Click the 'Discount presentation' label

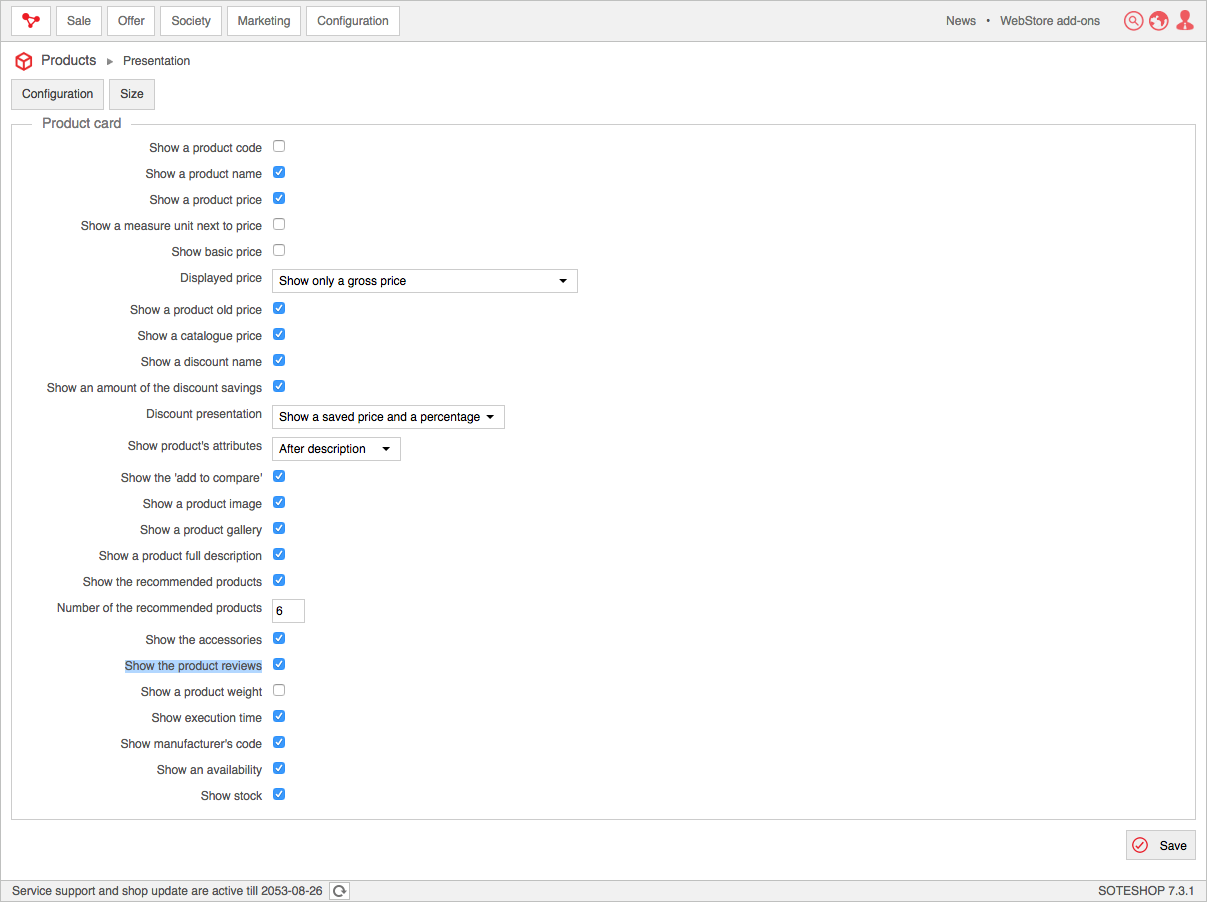tap(204, 414)
